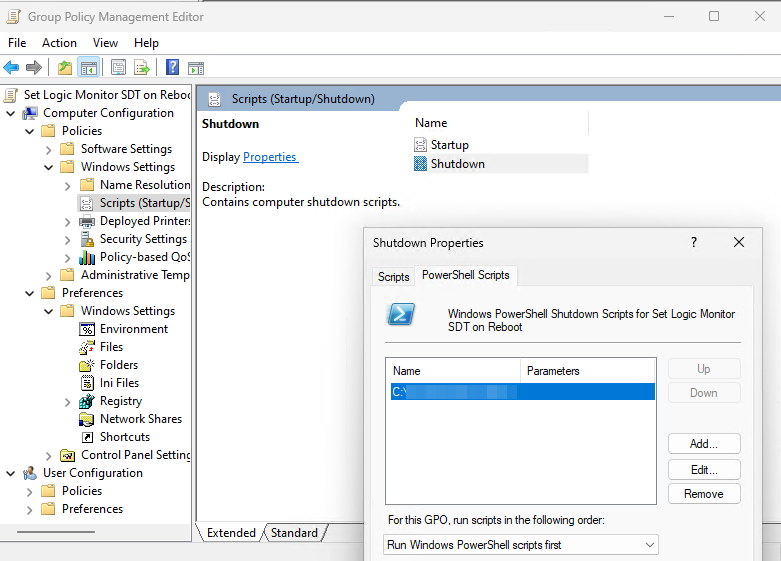Click the Show/Hide Action Pane icon
Viewport: 781px width, 561px height.
click(x=196, y=68)
